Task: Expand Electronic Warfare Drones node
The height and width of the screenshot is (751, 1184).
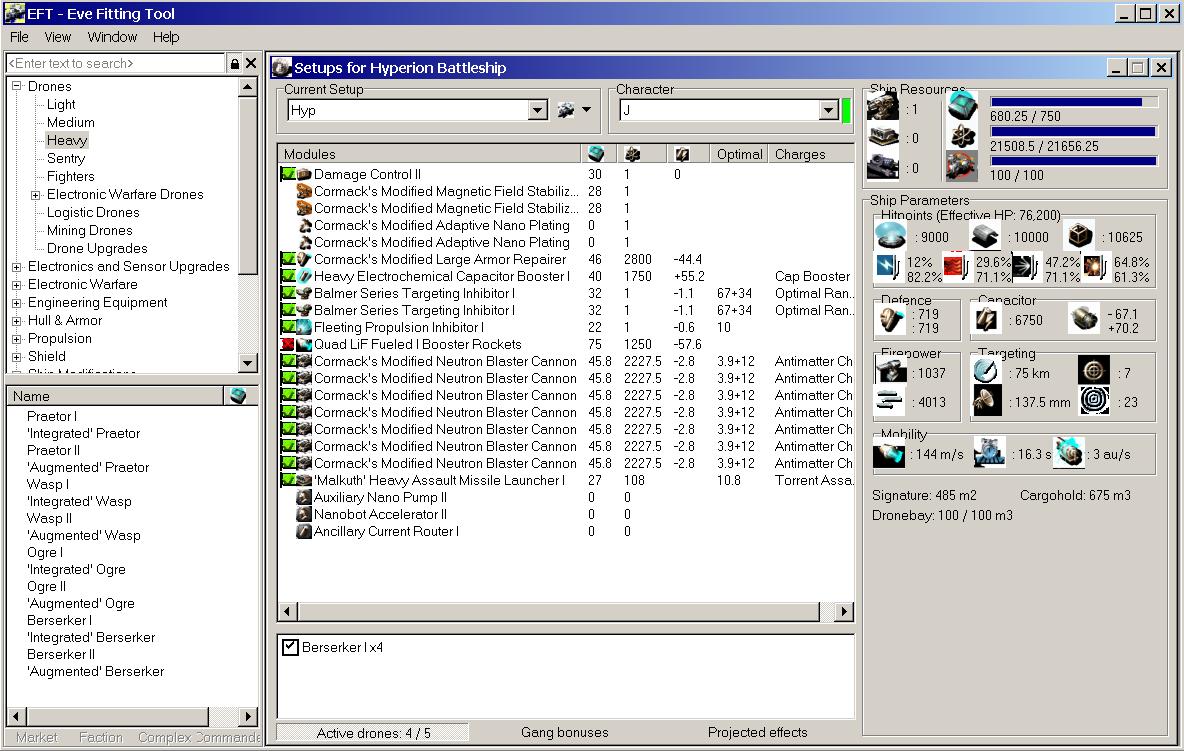Action: click(x=35, y=195)
